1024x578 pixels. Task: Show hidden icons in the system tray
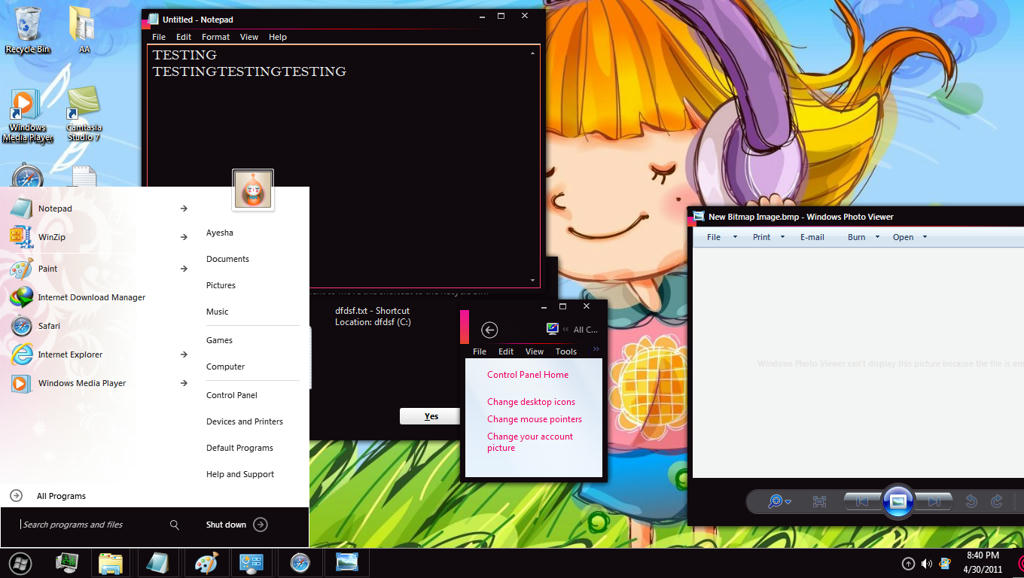(908, 563)
